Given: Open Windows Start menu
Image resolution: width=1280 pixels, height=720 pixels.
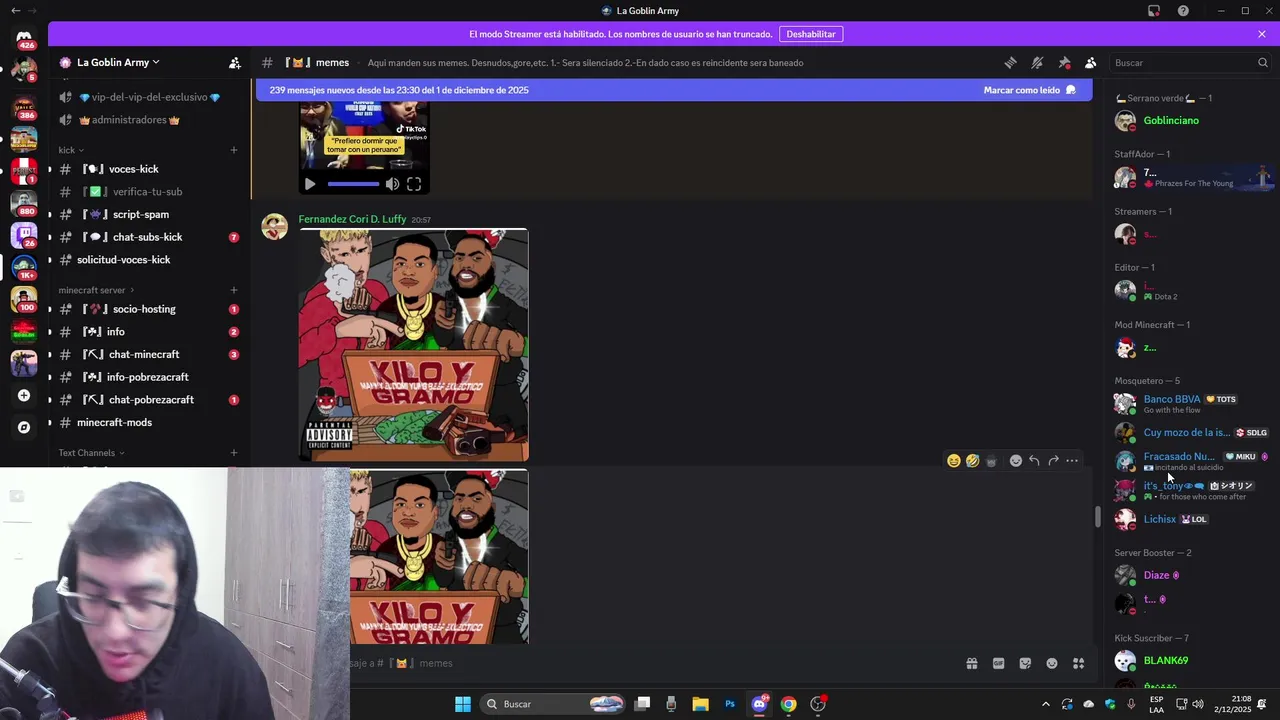Looking at the screenshot, I should (x=462, y=704).
